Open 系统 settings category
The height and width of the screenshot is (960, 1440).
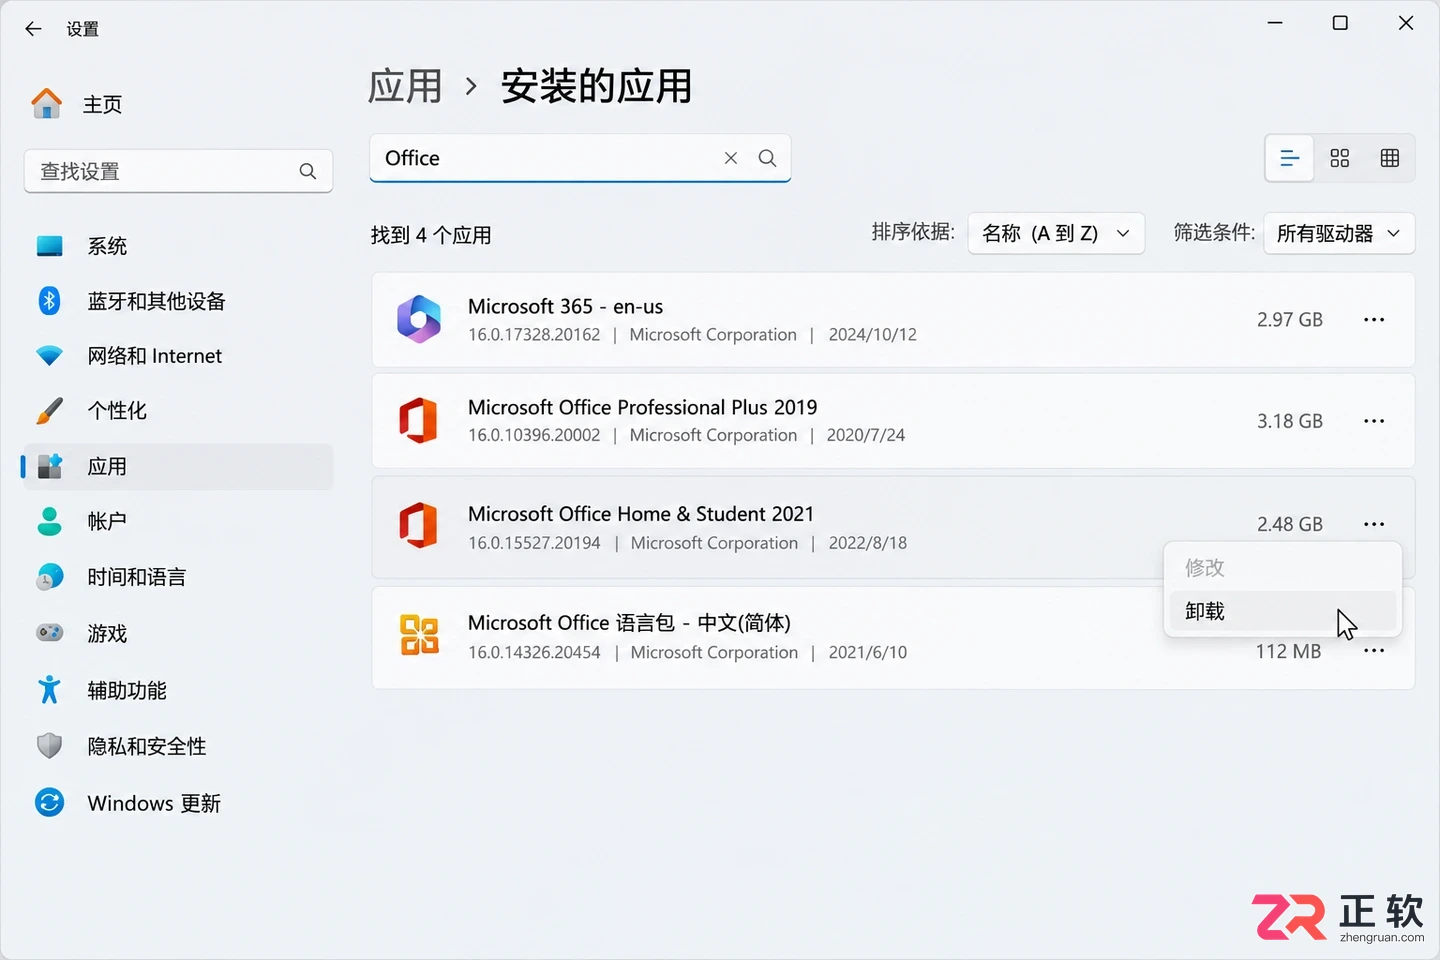[178, 246]
